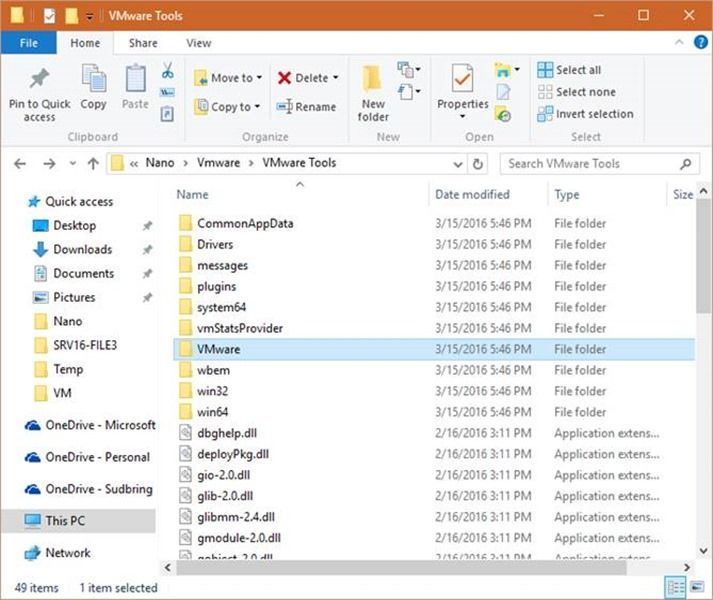Select the vmStatsProvider folder

pos(434,328)
